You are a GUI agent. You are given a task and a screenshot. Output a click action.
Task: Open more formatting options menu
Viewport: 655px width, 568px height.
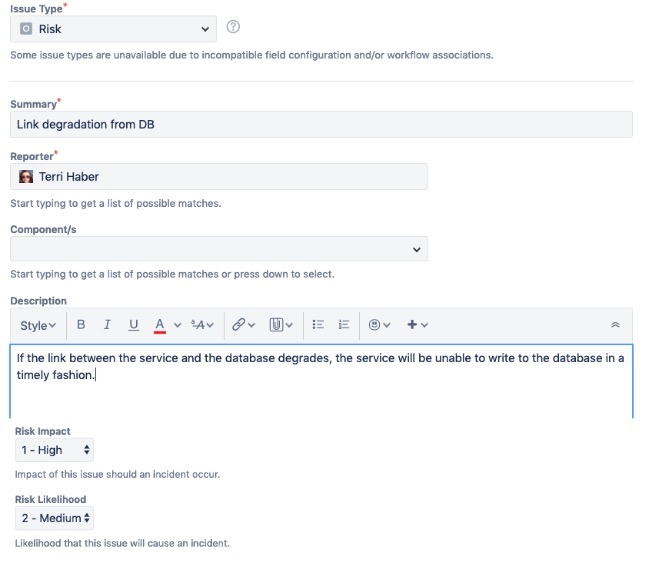(x=202, y=325)
